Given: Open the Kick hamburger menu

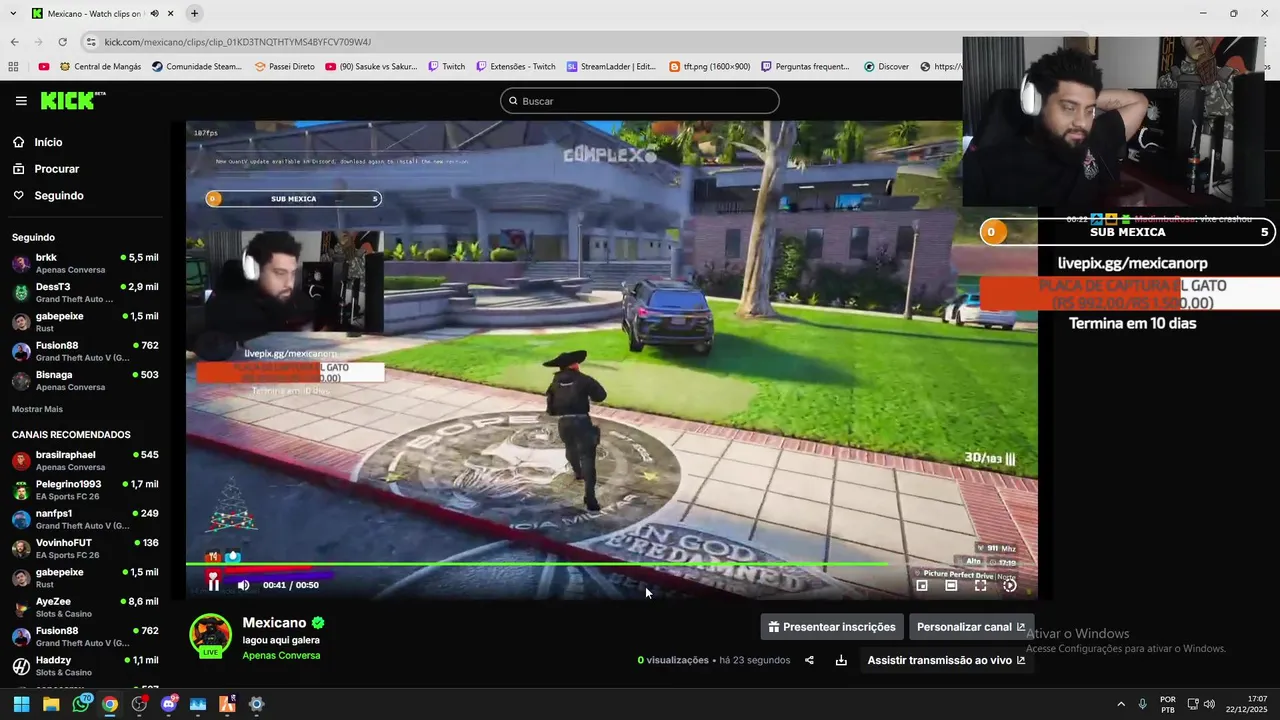Looking at the screenshot, I should (21, 101).
